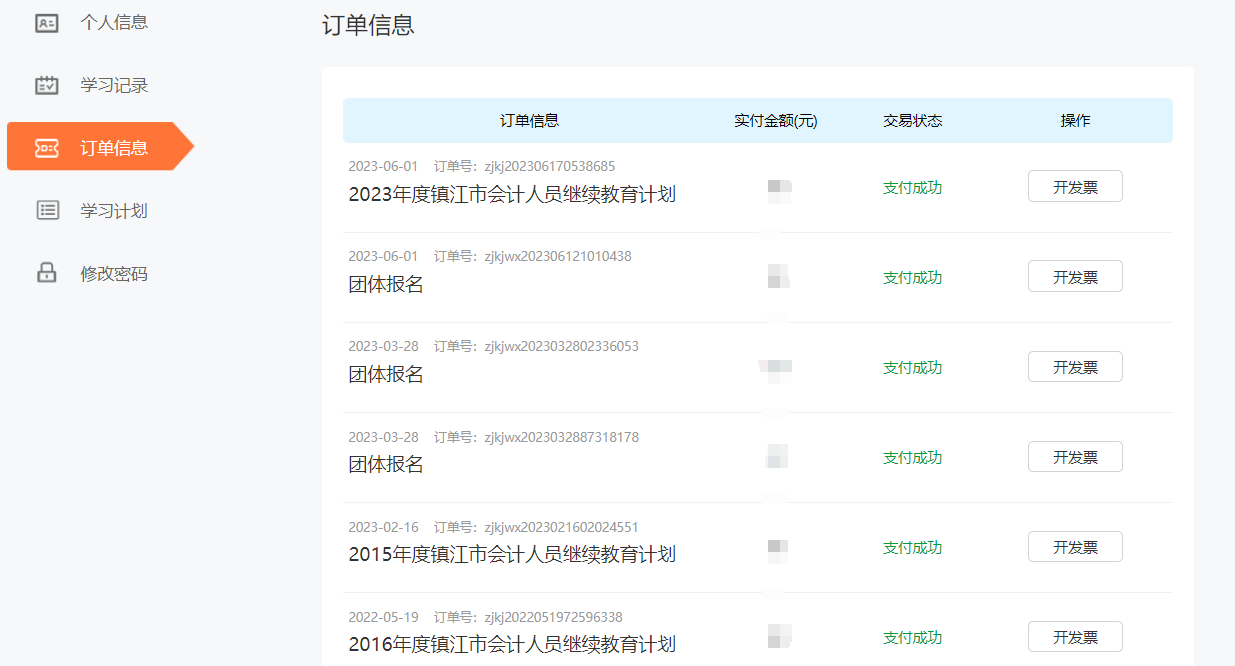Click 开发票 for order zjkjwx2023032887318178
1235x666 pixels.
pos(1075,457)
